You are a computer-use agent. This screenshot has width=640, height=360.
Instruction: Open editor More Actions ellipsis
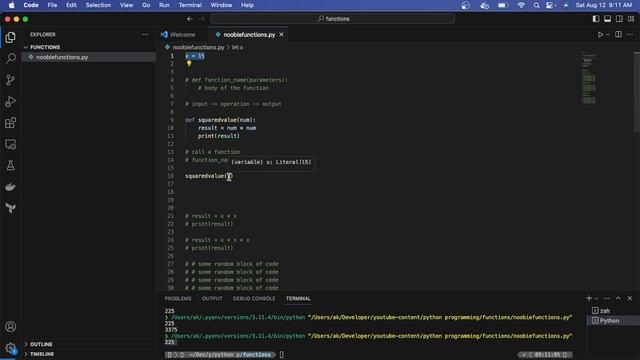point(630,35)
